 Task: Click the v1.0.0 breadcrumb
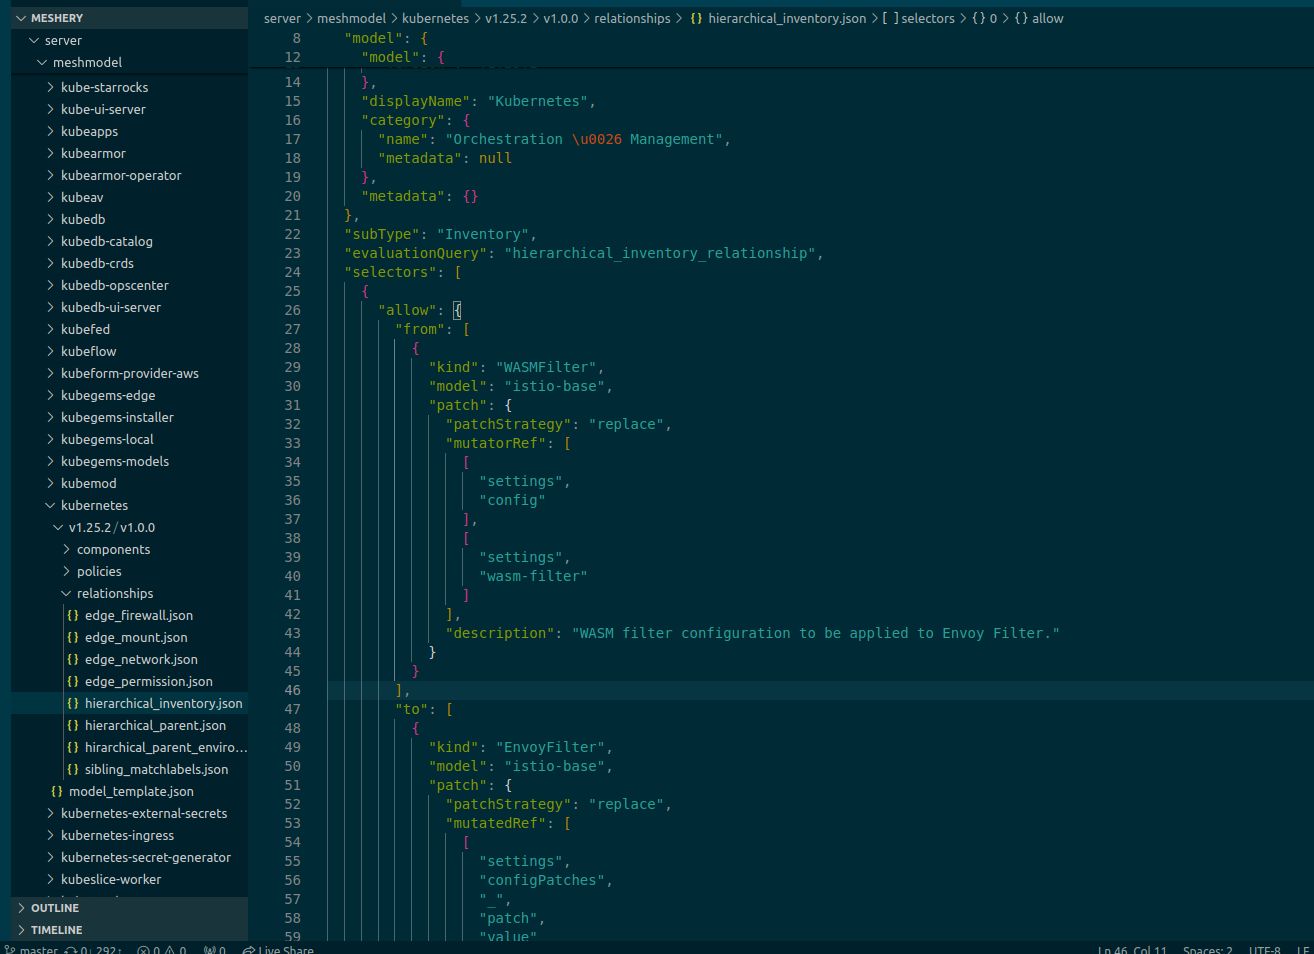pyautogui.click(x=561, y=18)
